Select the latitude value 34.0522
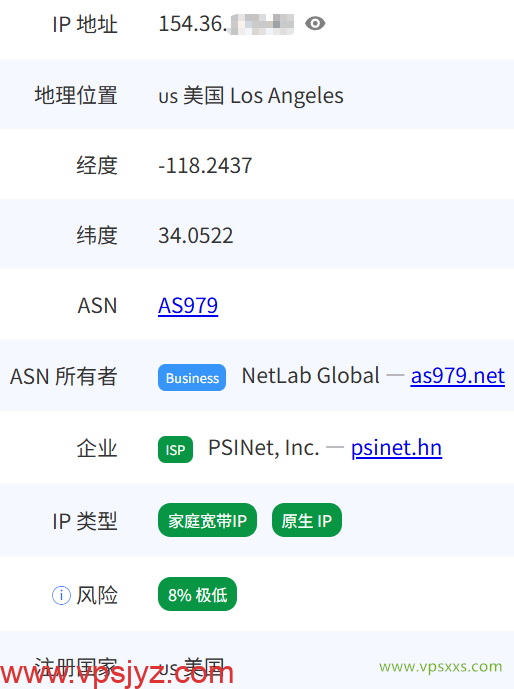 click(x=195, y=236)
